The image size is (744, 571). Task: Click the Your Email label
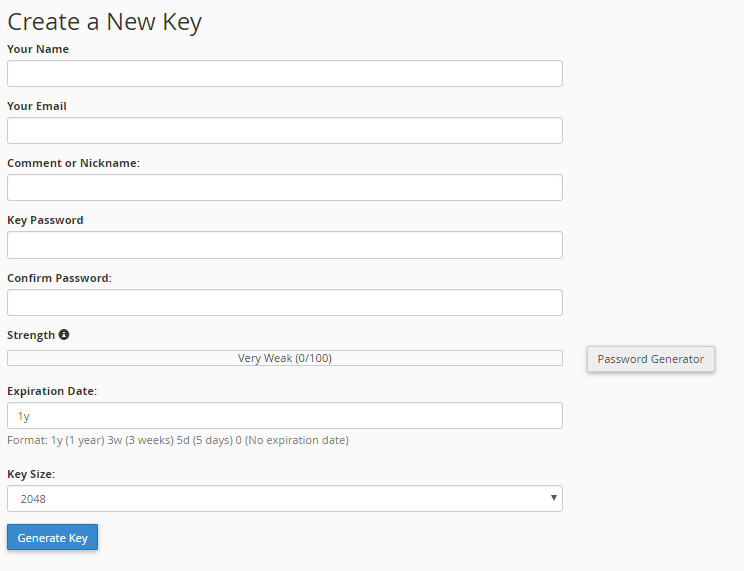coord(37,106)
